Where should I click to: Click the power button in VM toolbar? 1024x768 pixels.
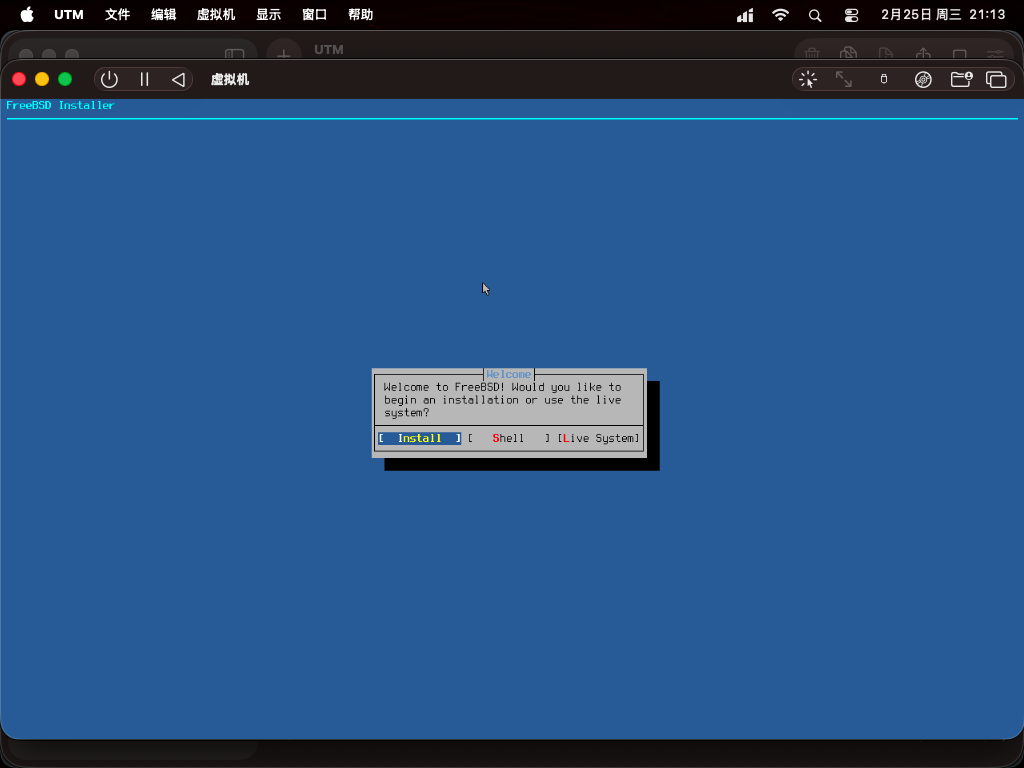tap(109, 80)
